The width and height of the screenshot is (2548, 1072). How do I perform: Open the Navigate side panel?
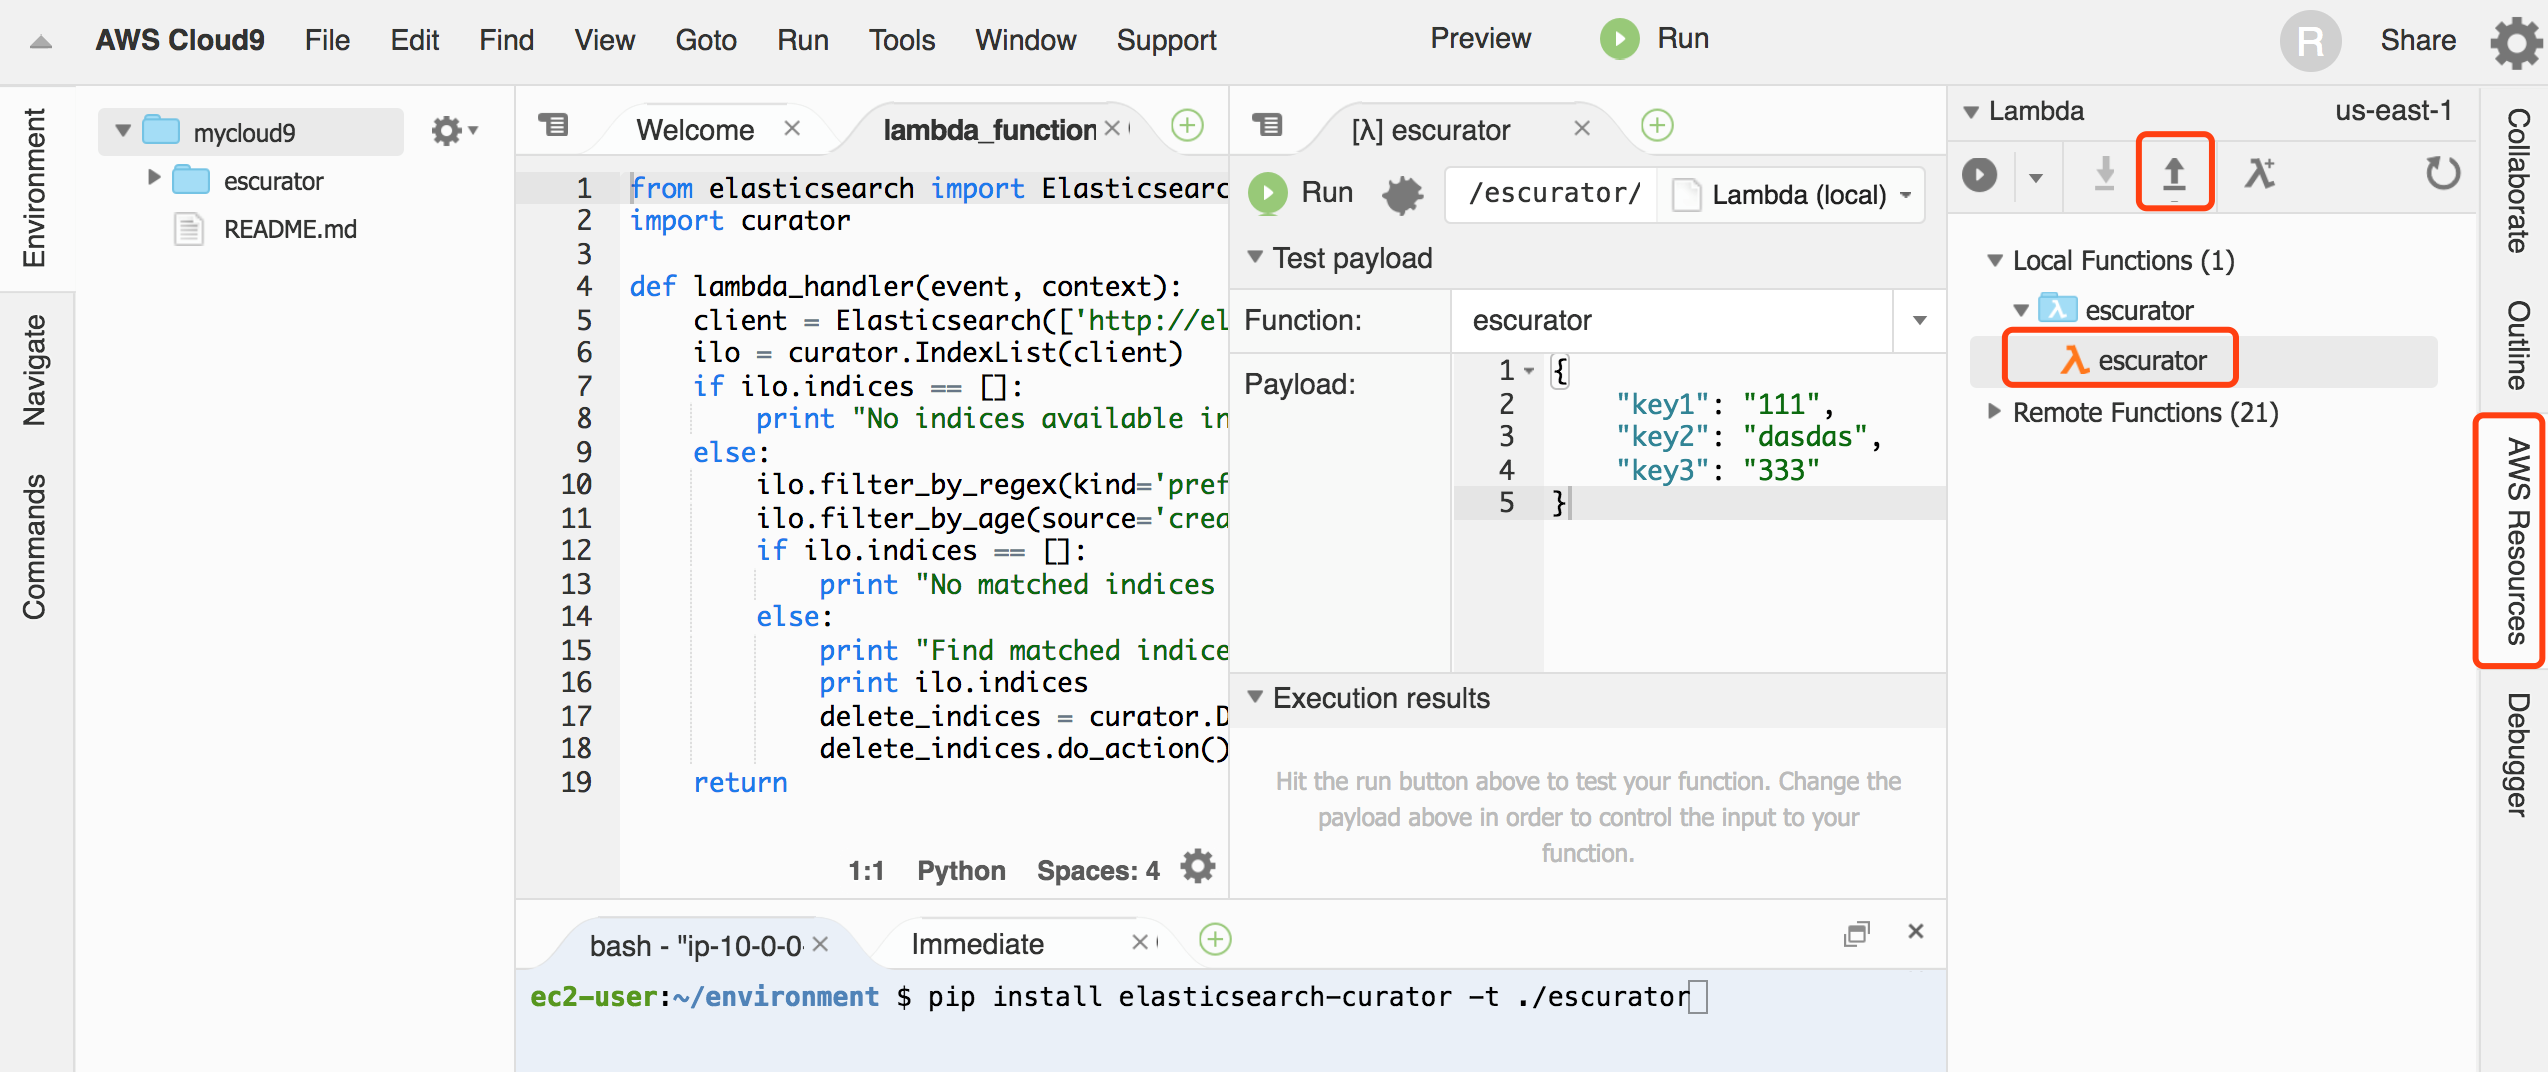34,370
